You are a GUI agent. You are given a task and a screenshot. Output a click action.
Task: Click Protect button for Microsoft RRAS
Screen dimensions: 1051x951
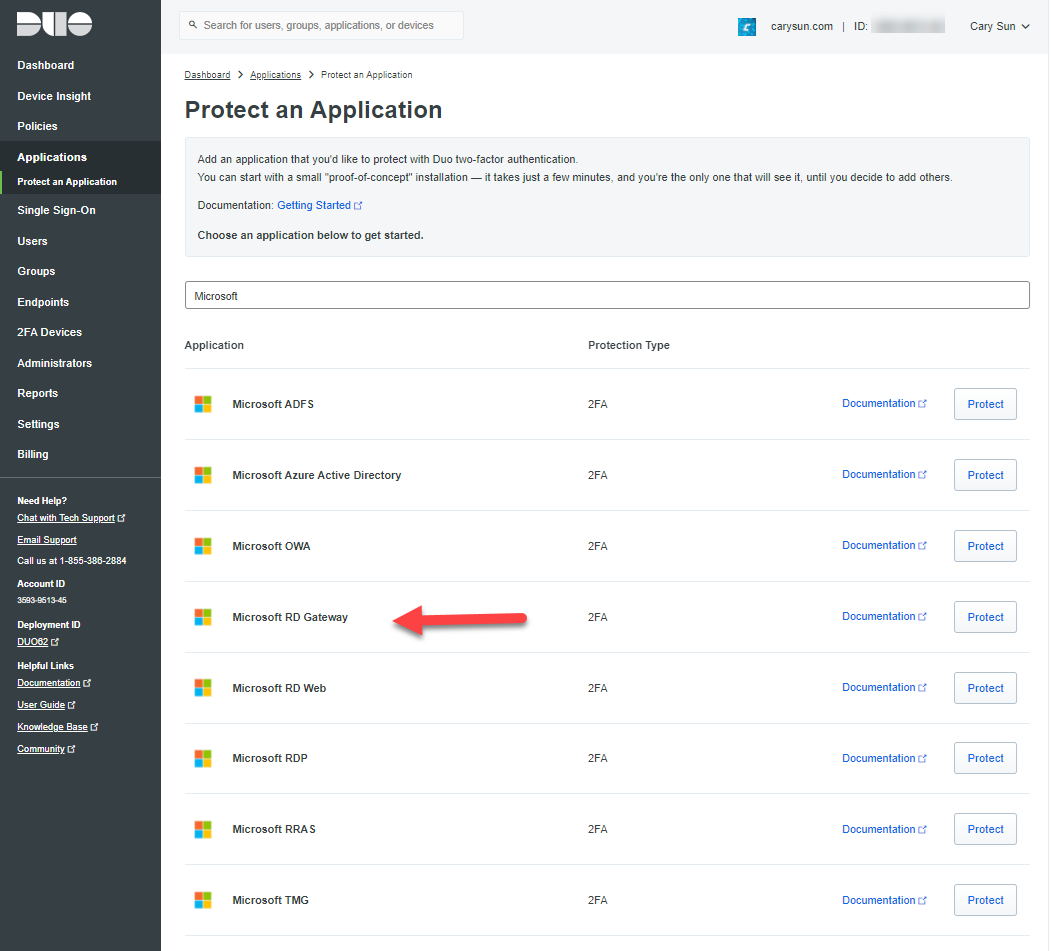[985, 829]
